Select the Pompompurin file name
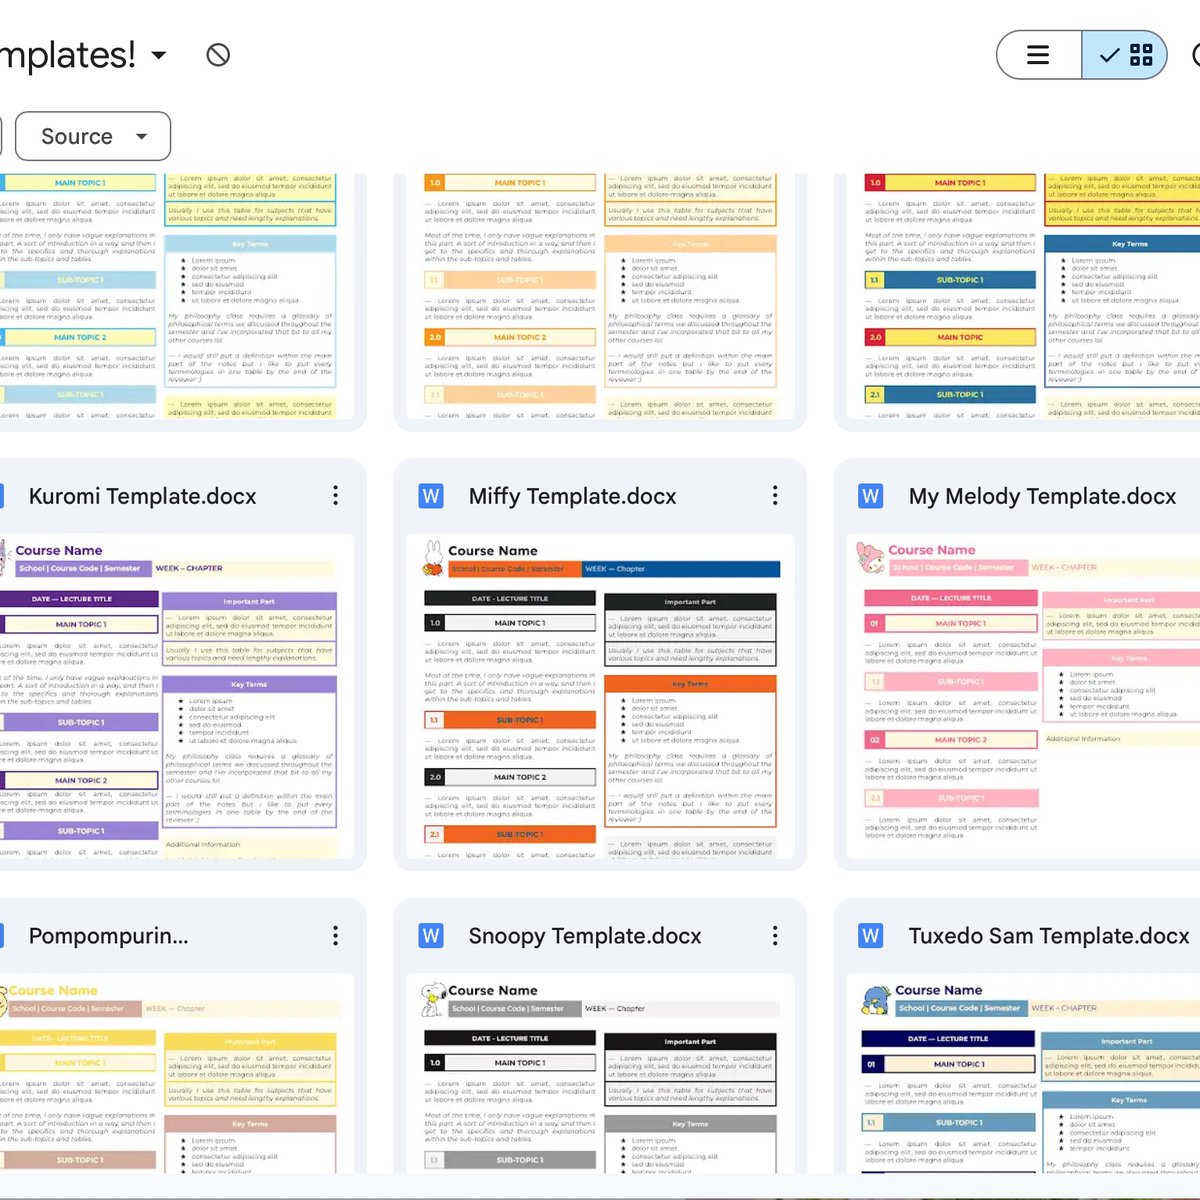This screenshot has height=1200, width=1200. click(108, 936)
